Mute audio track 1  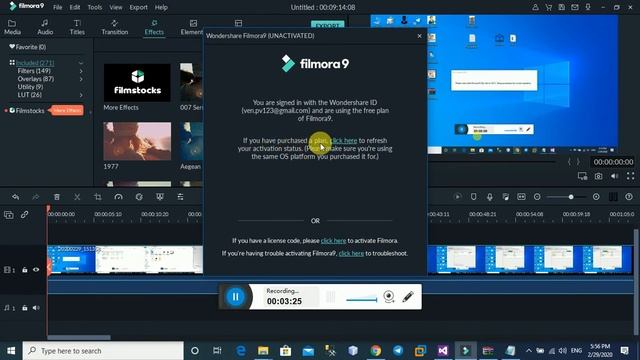pyautogui.click(x=36, y=308)
